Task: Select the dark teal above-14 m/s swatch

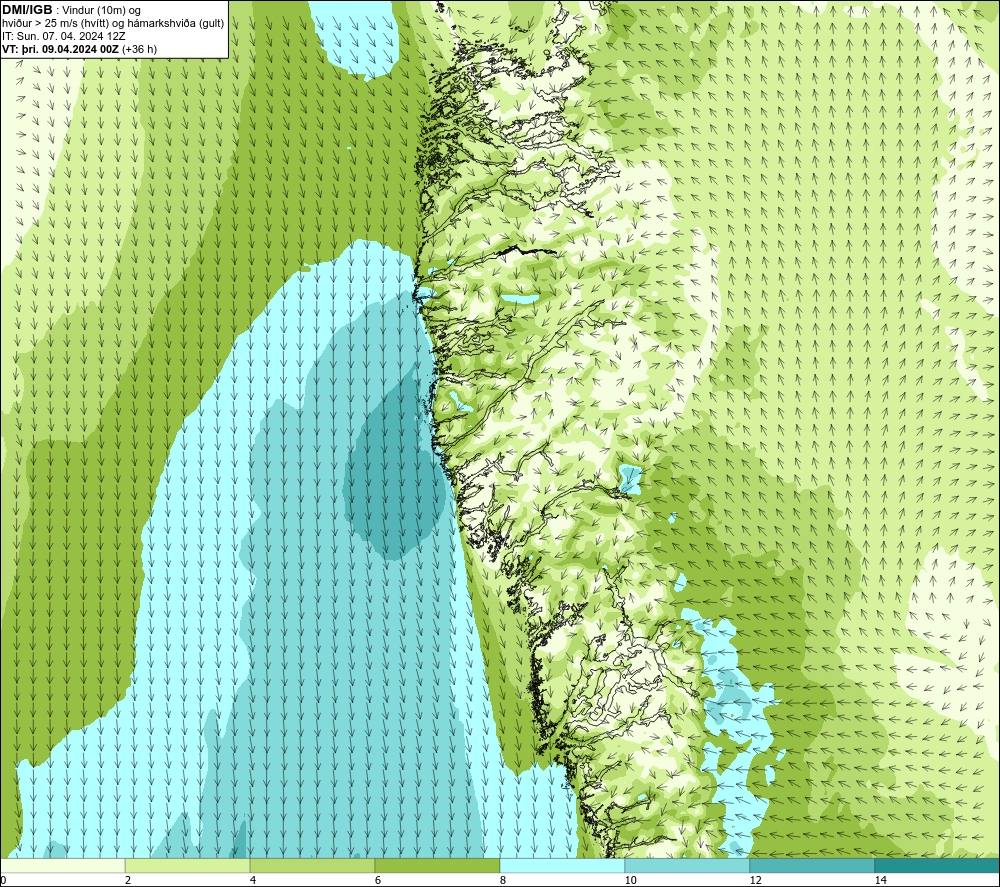Action: [x=937, y=865]
